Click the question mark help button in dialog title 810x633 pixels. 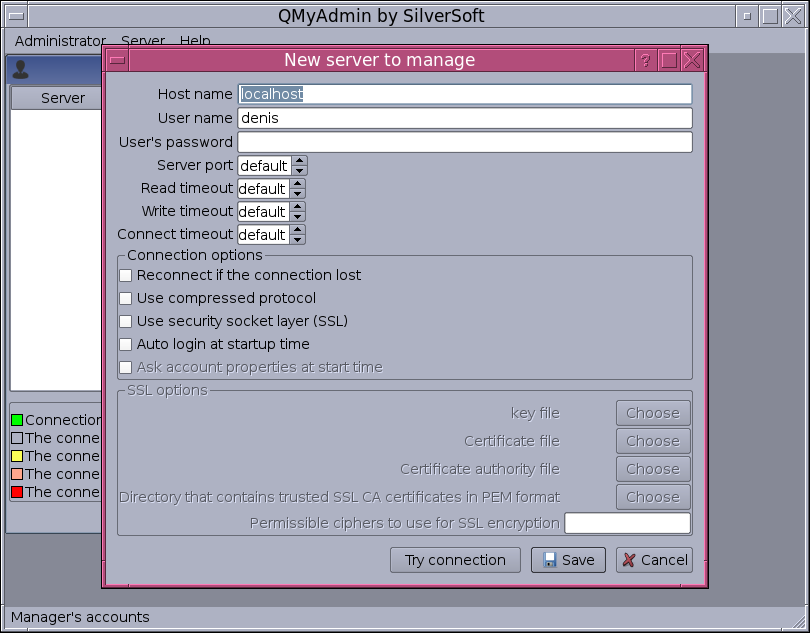[645, 60]
